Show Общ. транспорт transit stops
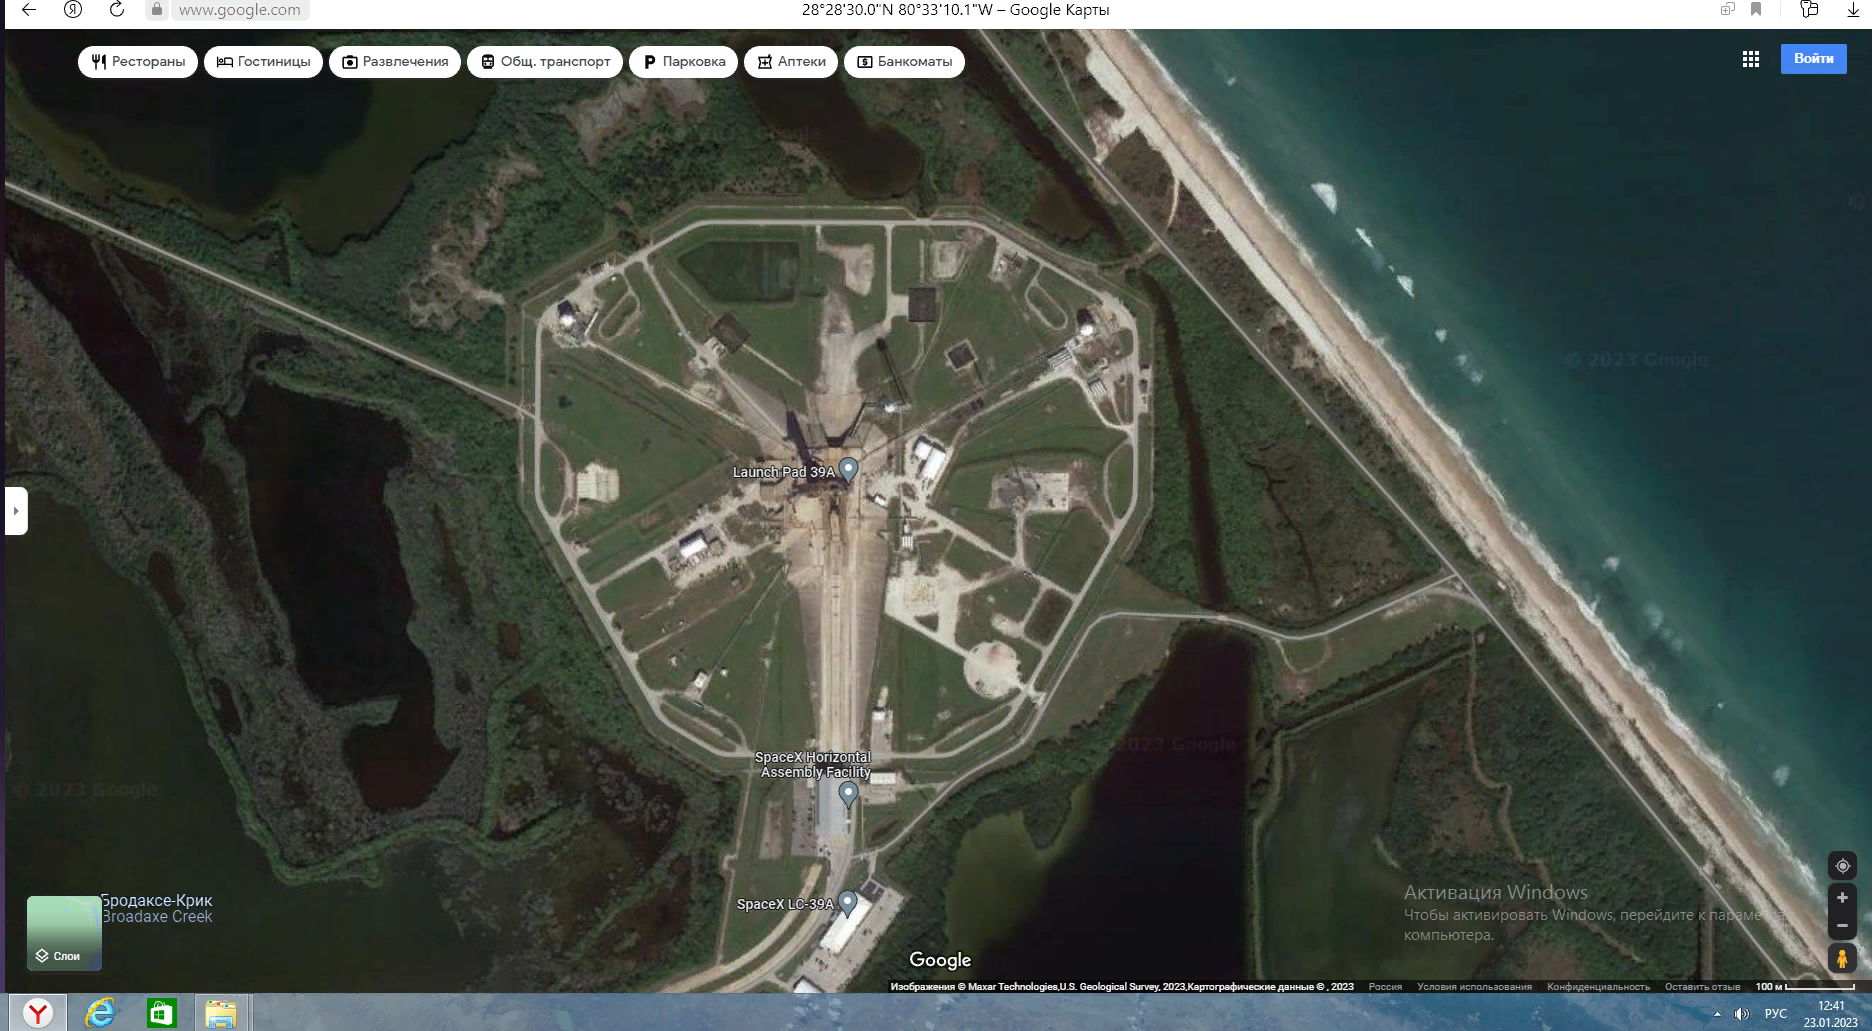 click(x=545, y=62)
